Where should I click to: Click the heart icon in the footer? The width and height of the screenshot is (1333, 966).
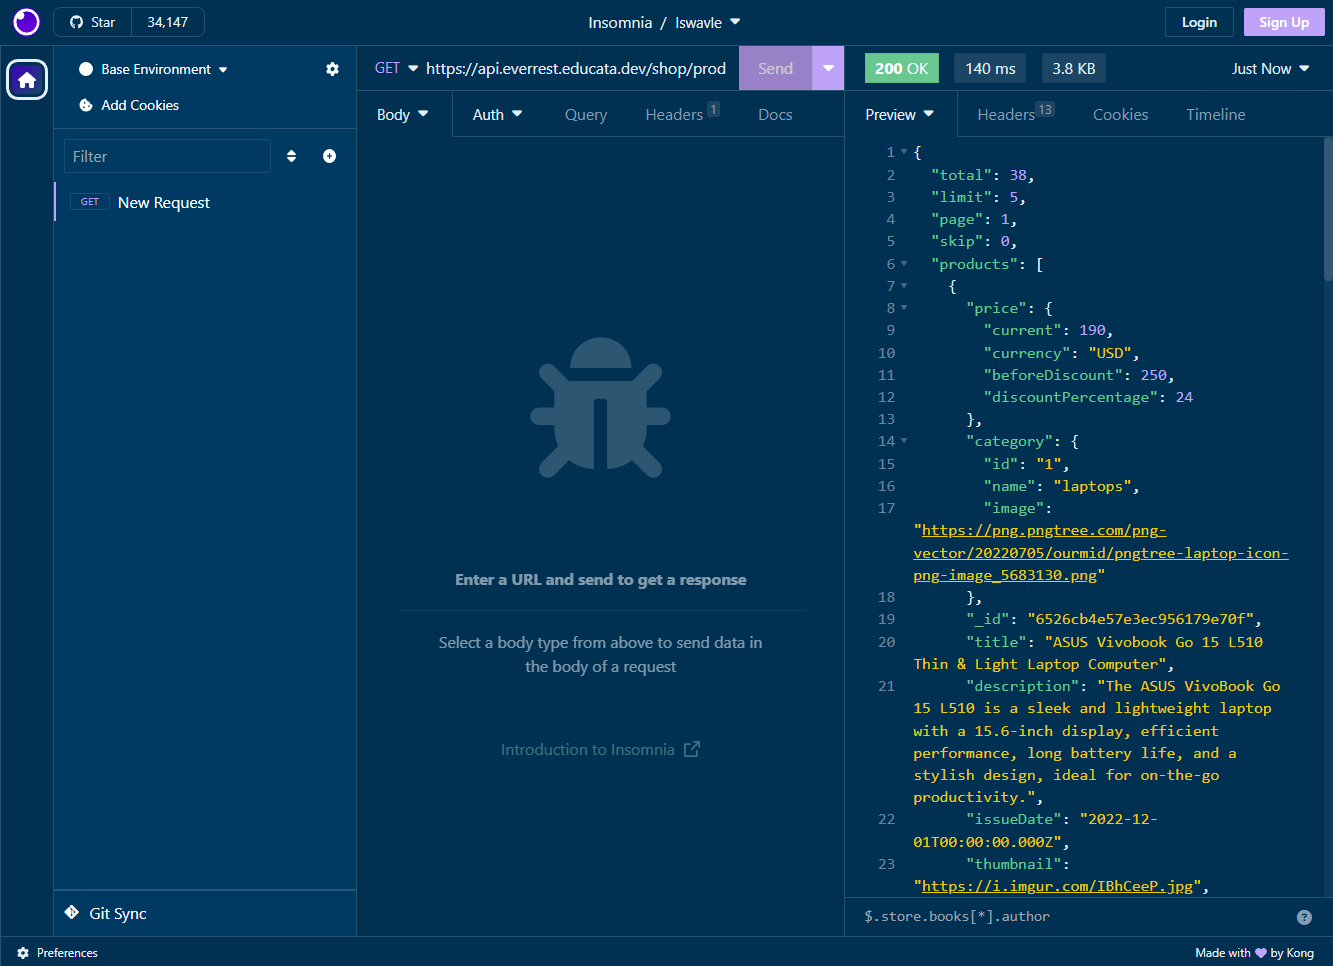pyautogui.click(x=1261, y=953)
